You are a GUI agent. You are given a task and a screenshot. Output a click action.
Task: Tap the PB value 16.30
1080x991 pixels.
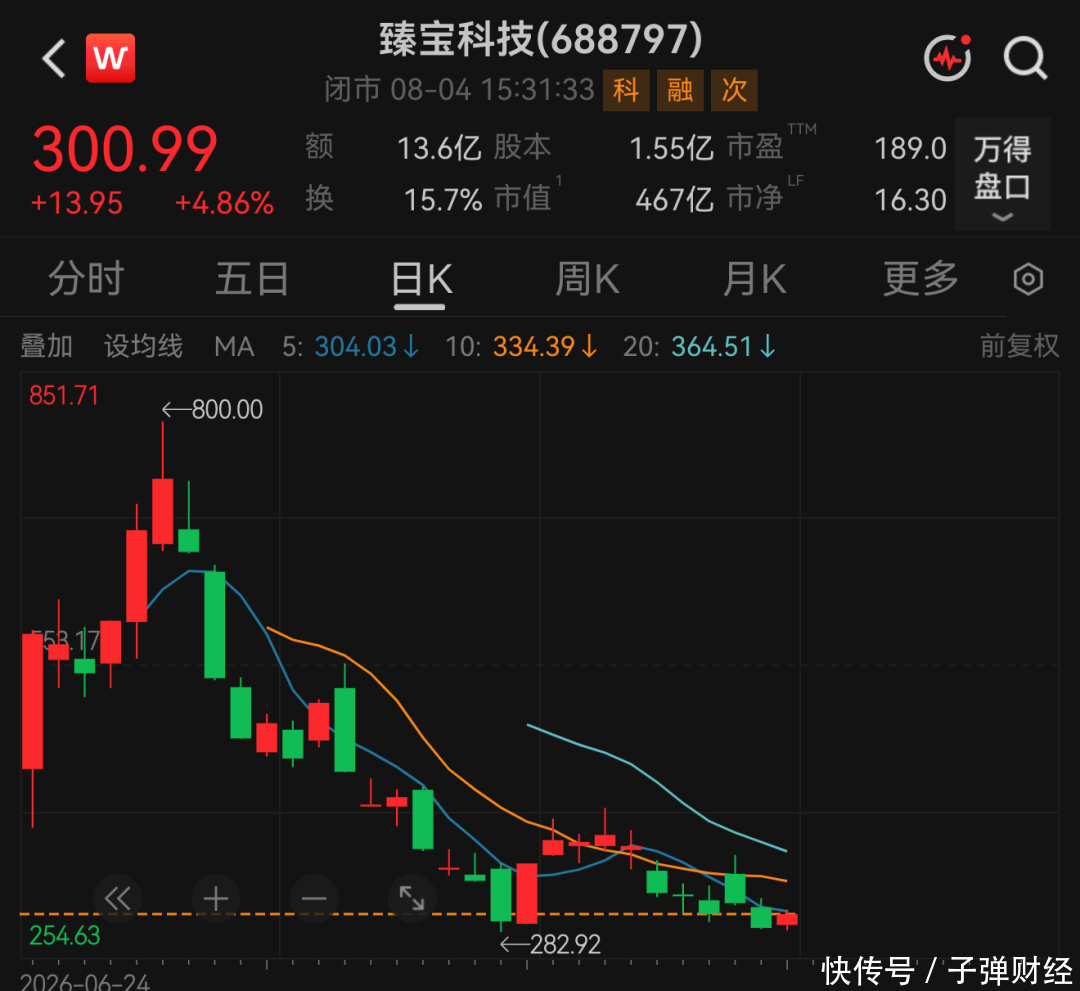click(911, 200)
